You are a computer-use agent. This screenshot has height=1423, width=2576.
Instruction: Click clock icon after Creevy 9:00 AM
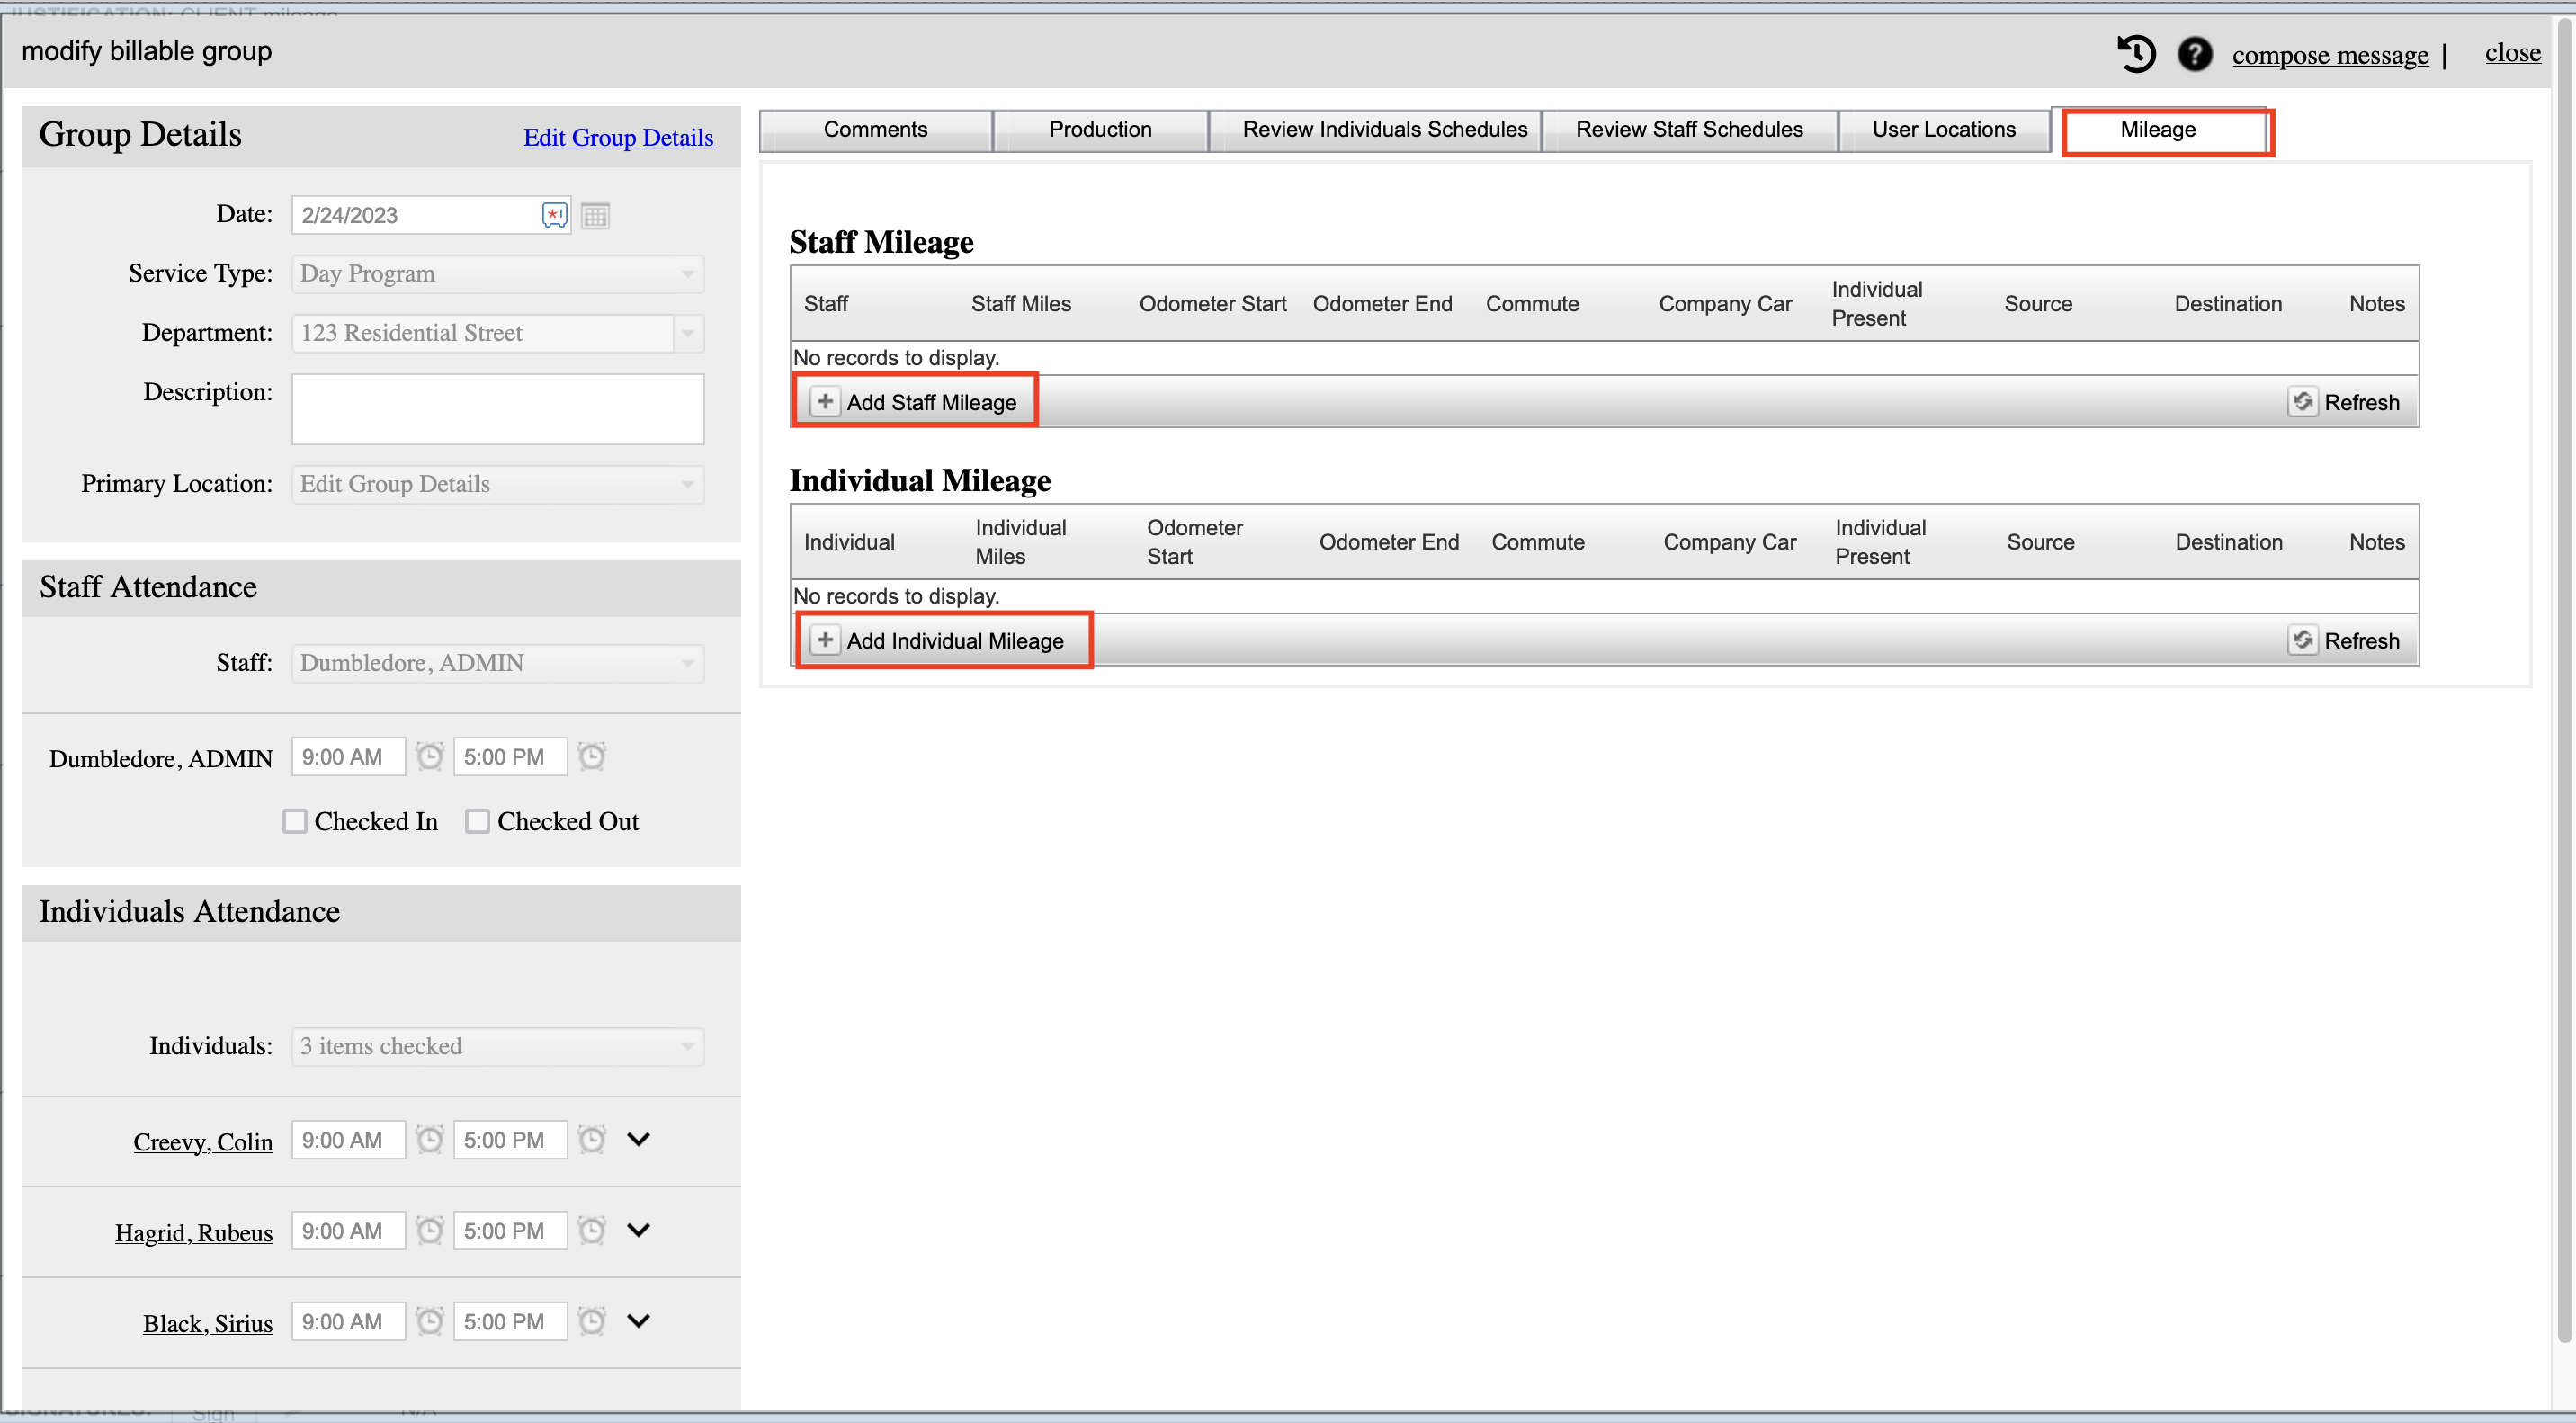430,1139
